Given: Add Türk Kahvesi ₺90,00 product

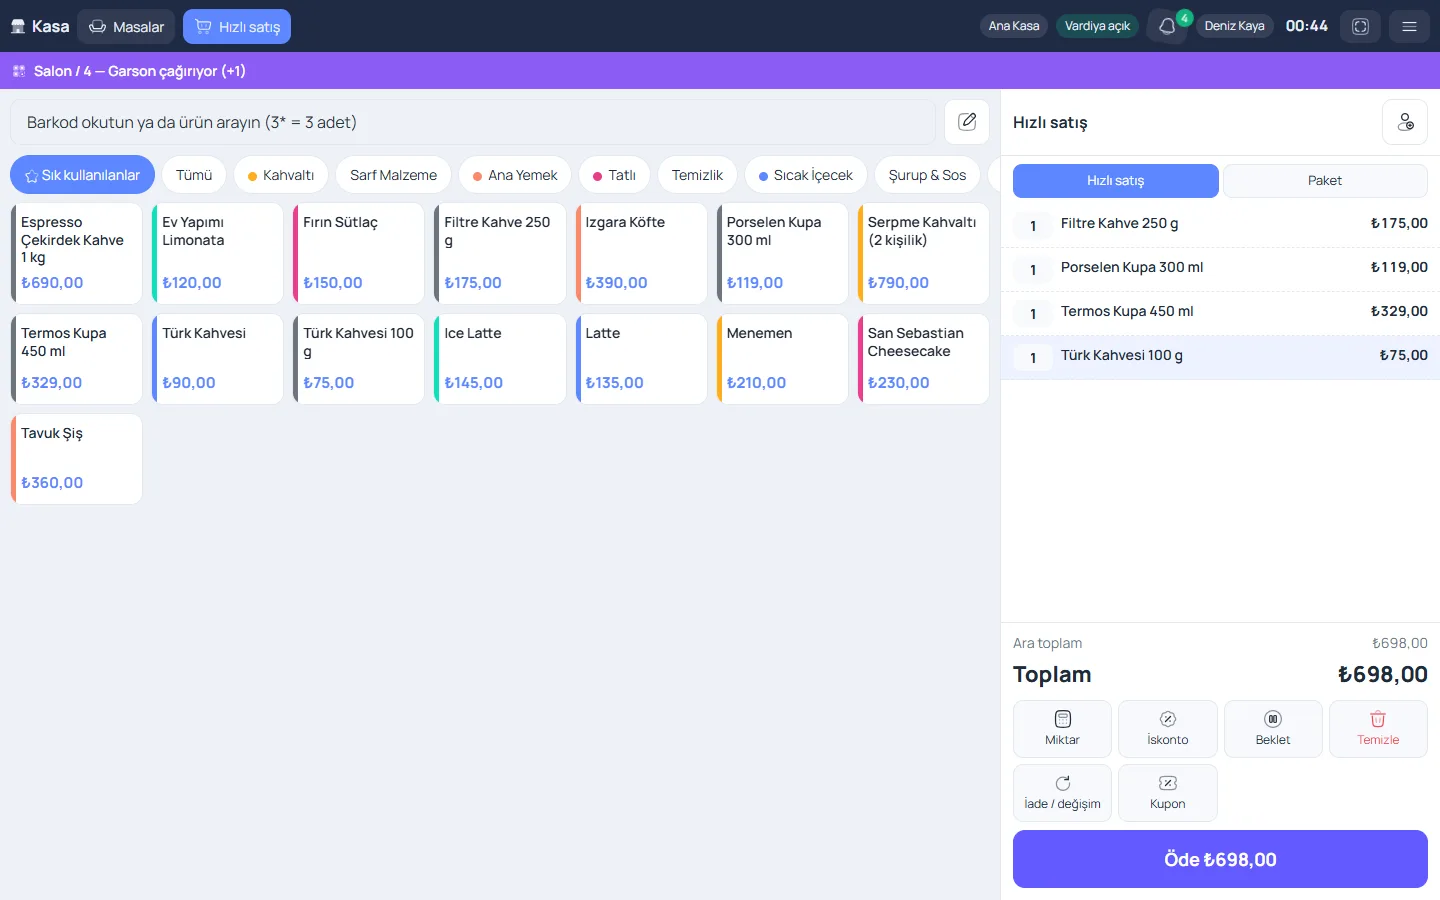Looking at the screenshot, I should coord(217,359).
